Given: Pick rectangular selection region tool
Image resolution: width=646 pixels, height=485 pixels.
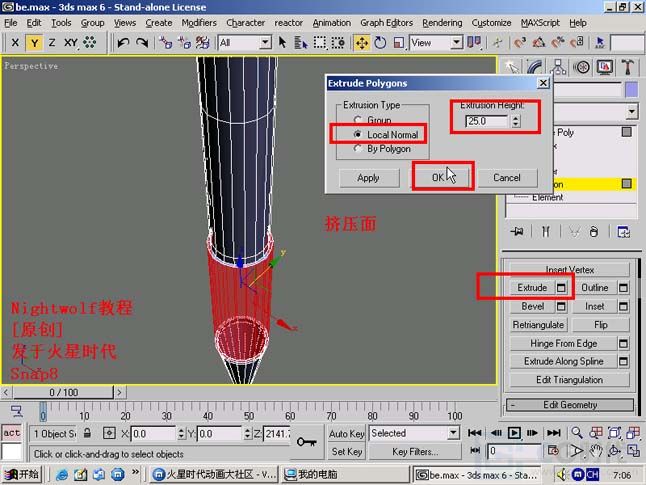Looking at the screenshot, I should click(x=320, y=42).
